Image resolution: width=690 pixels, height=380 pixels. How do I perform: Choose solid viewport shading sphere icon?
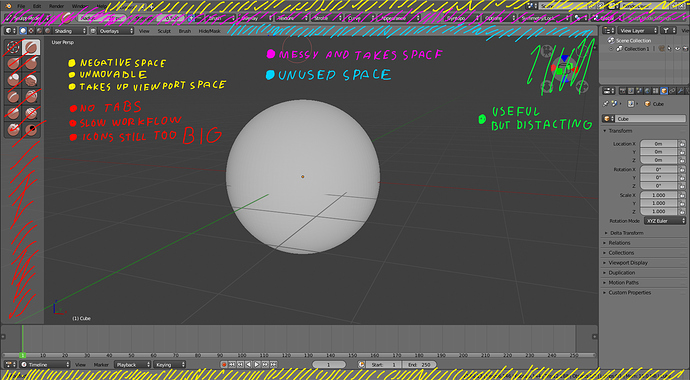(23, 31)
